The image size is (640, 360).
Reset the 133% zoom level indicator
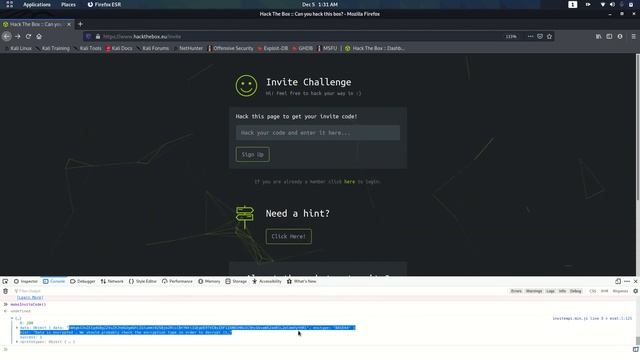(511, 36)
